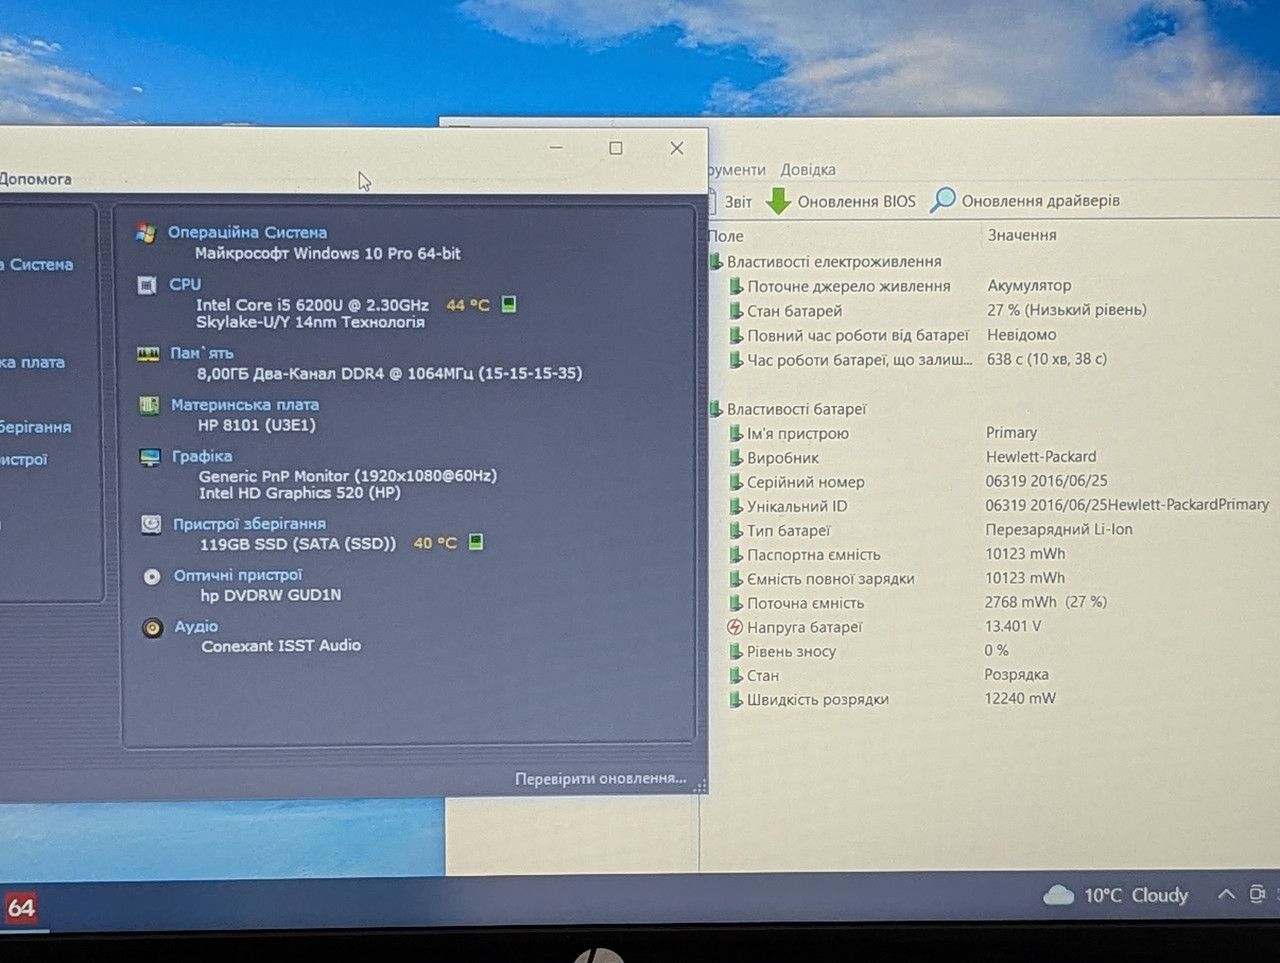The image size is (1280, 963).
Task: Click the Значення column header
Action: tap(1022, 235)
